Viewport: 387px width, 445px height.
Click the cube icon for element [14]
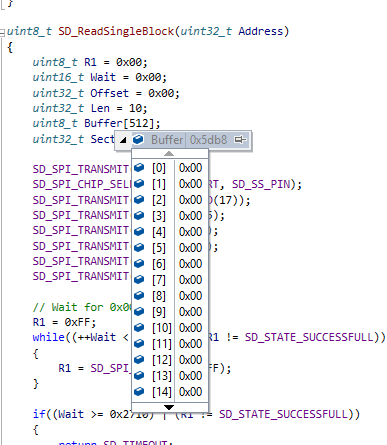tap(139, 391)
